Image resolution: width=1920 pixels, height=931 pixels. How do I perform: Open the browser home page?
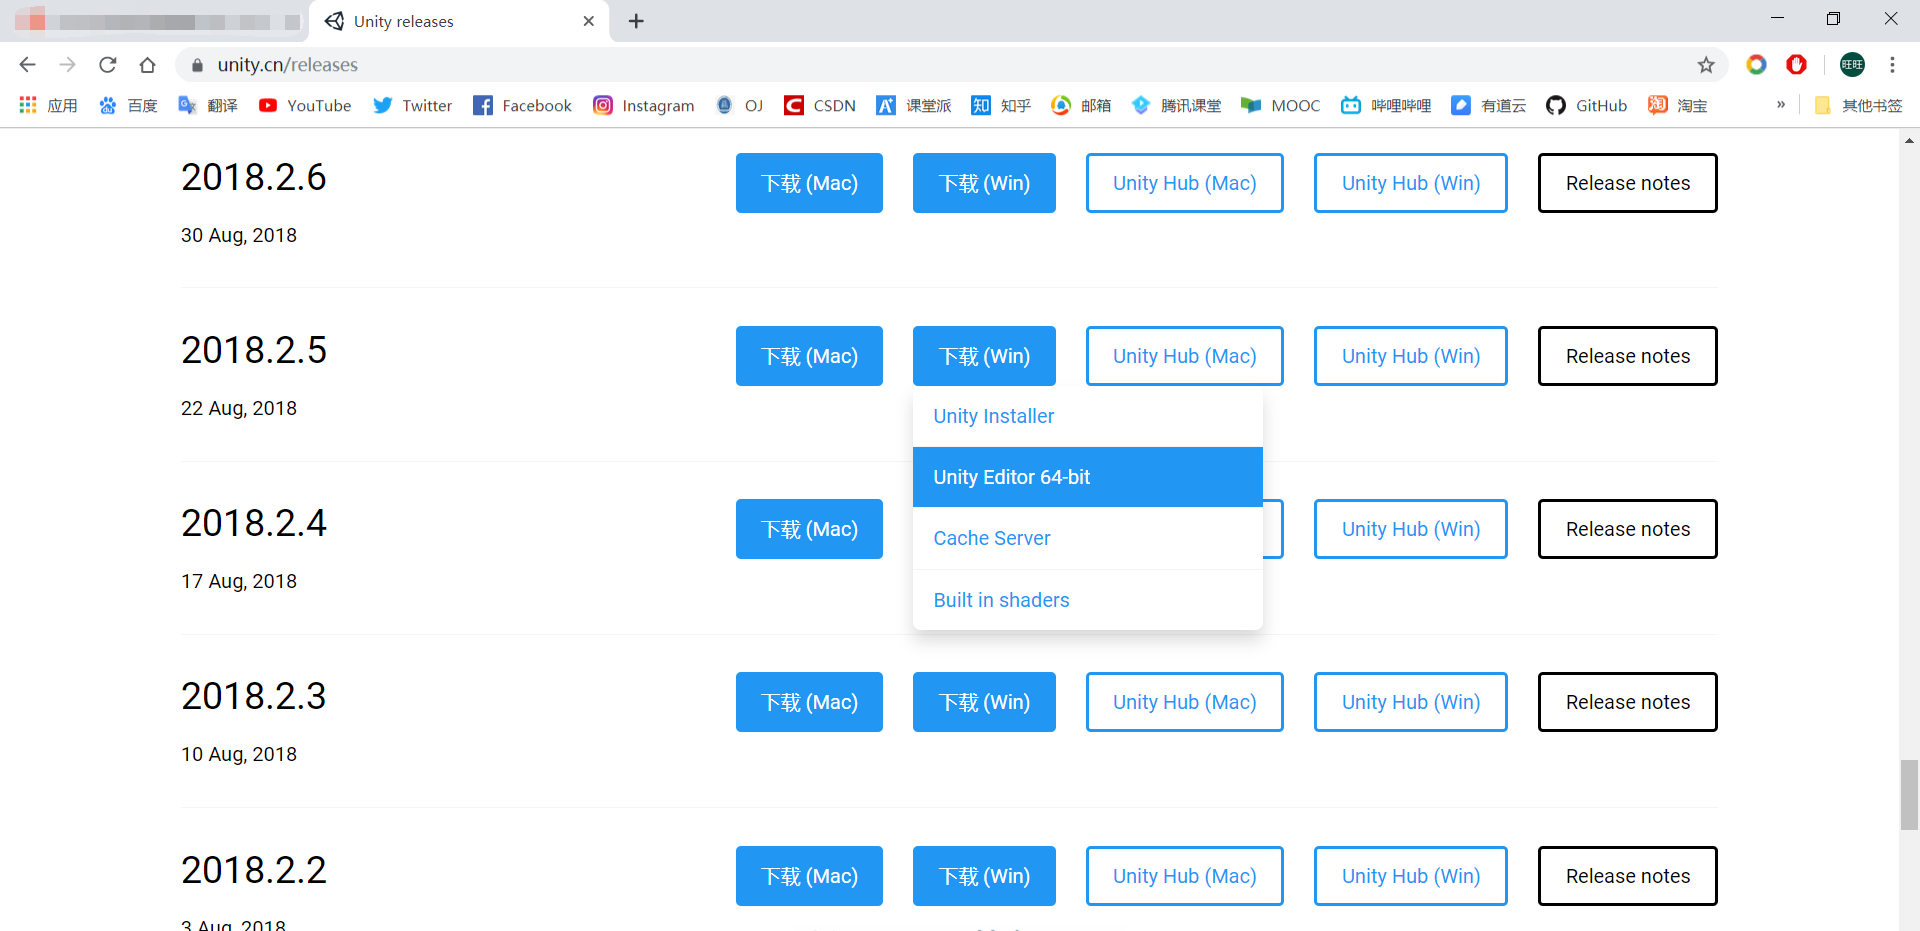tap(147, 65)
